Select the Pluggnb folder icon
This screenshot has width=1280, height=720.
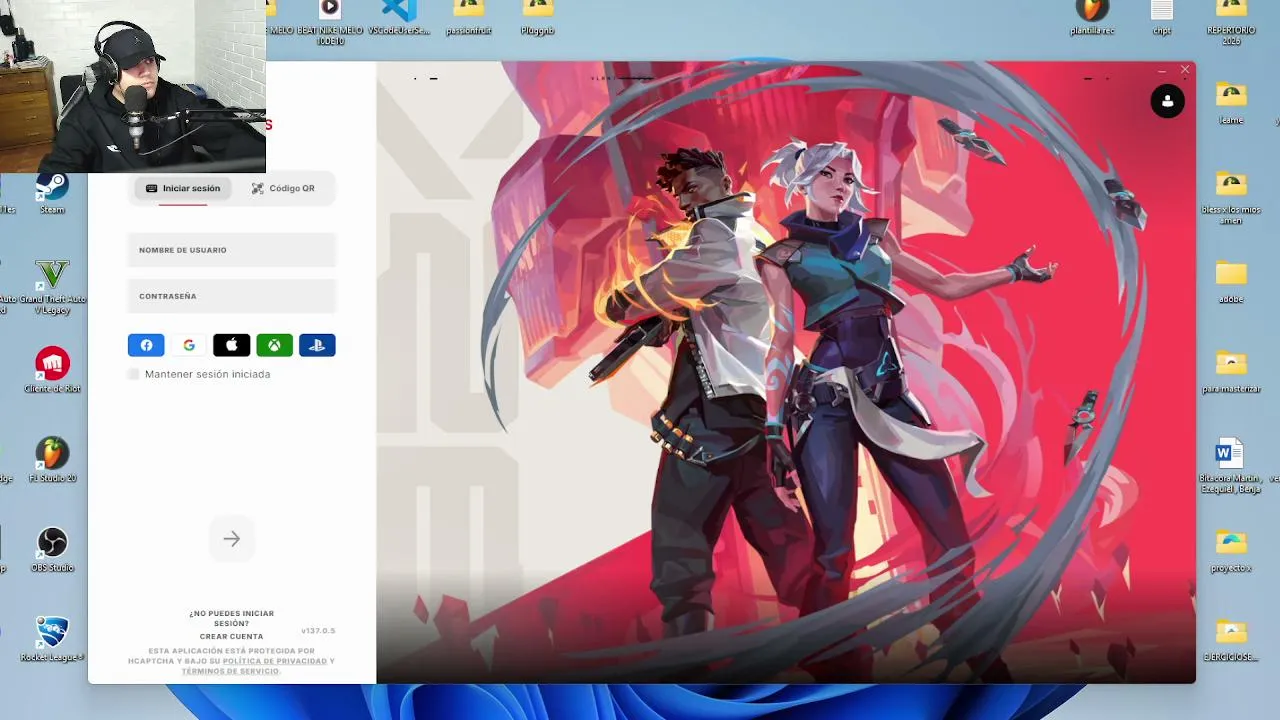pyautogui.click(x=538, y=18)
